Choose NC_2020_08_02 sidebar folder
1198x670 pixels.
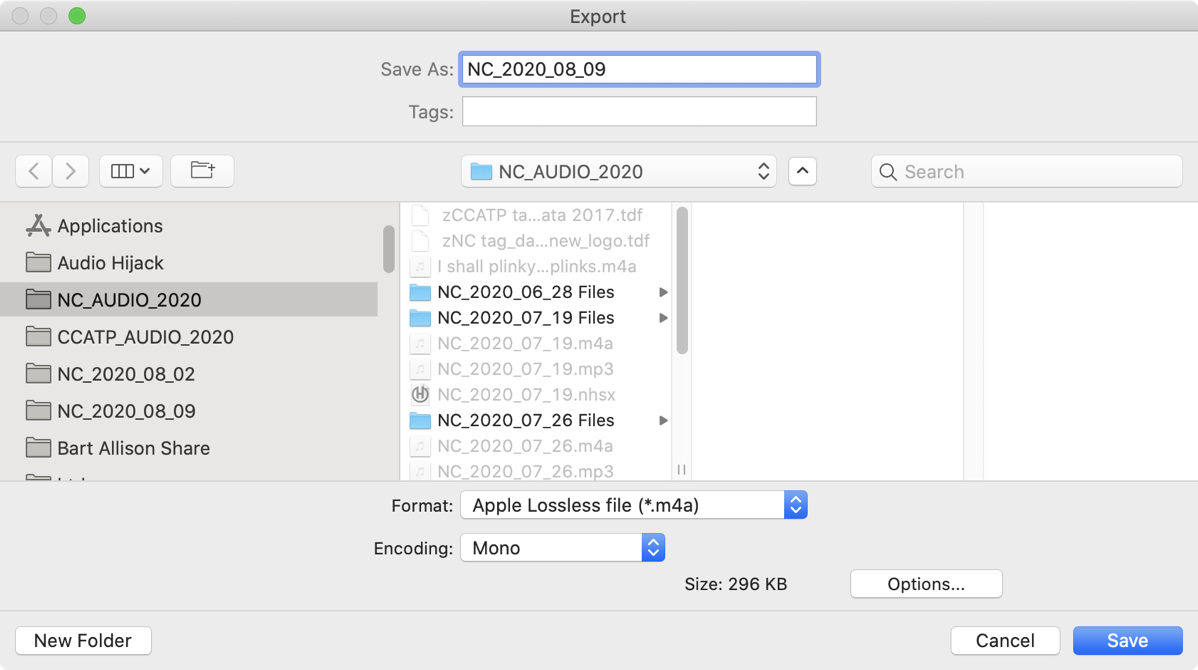coord(126,374)
